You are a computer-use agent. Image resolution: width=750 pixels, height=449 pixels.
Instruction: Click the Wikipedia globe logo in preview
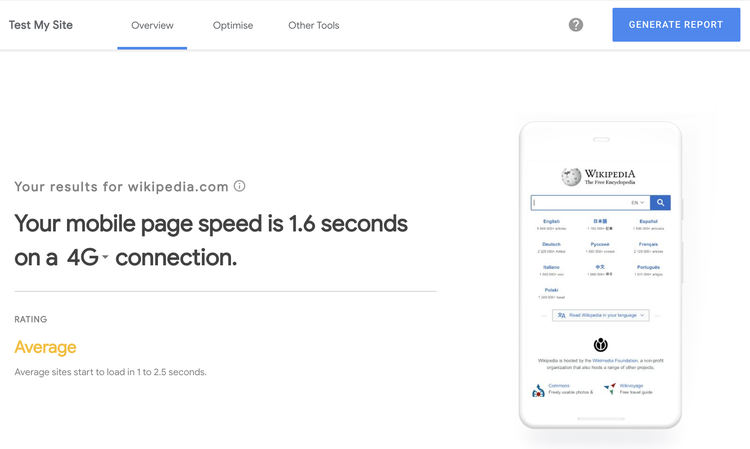[x=571, y=177]
